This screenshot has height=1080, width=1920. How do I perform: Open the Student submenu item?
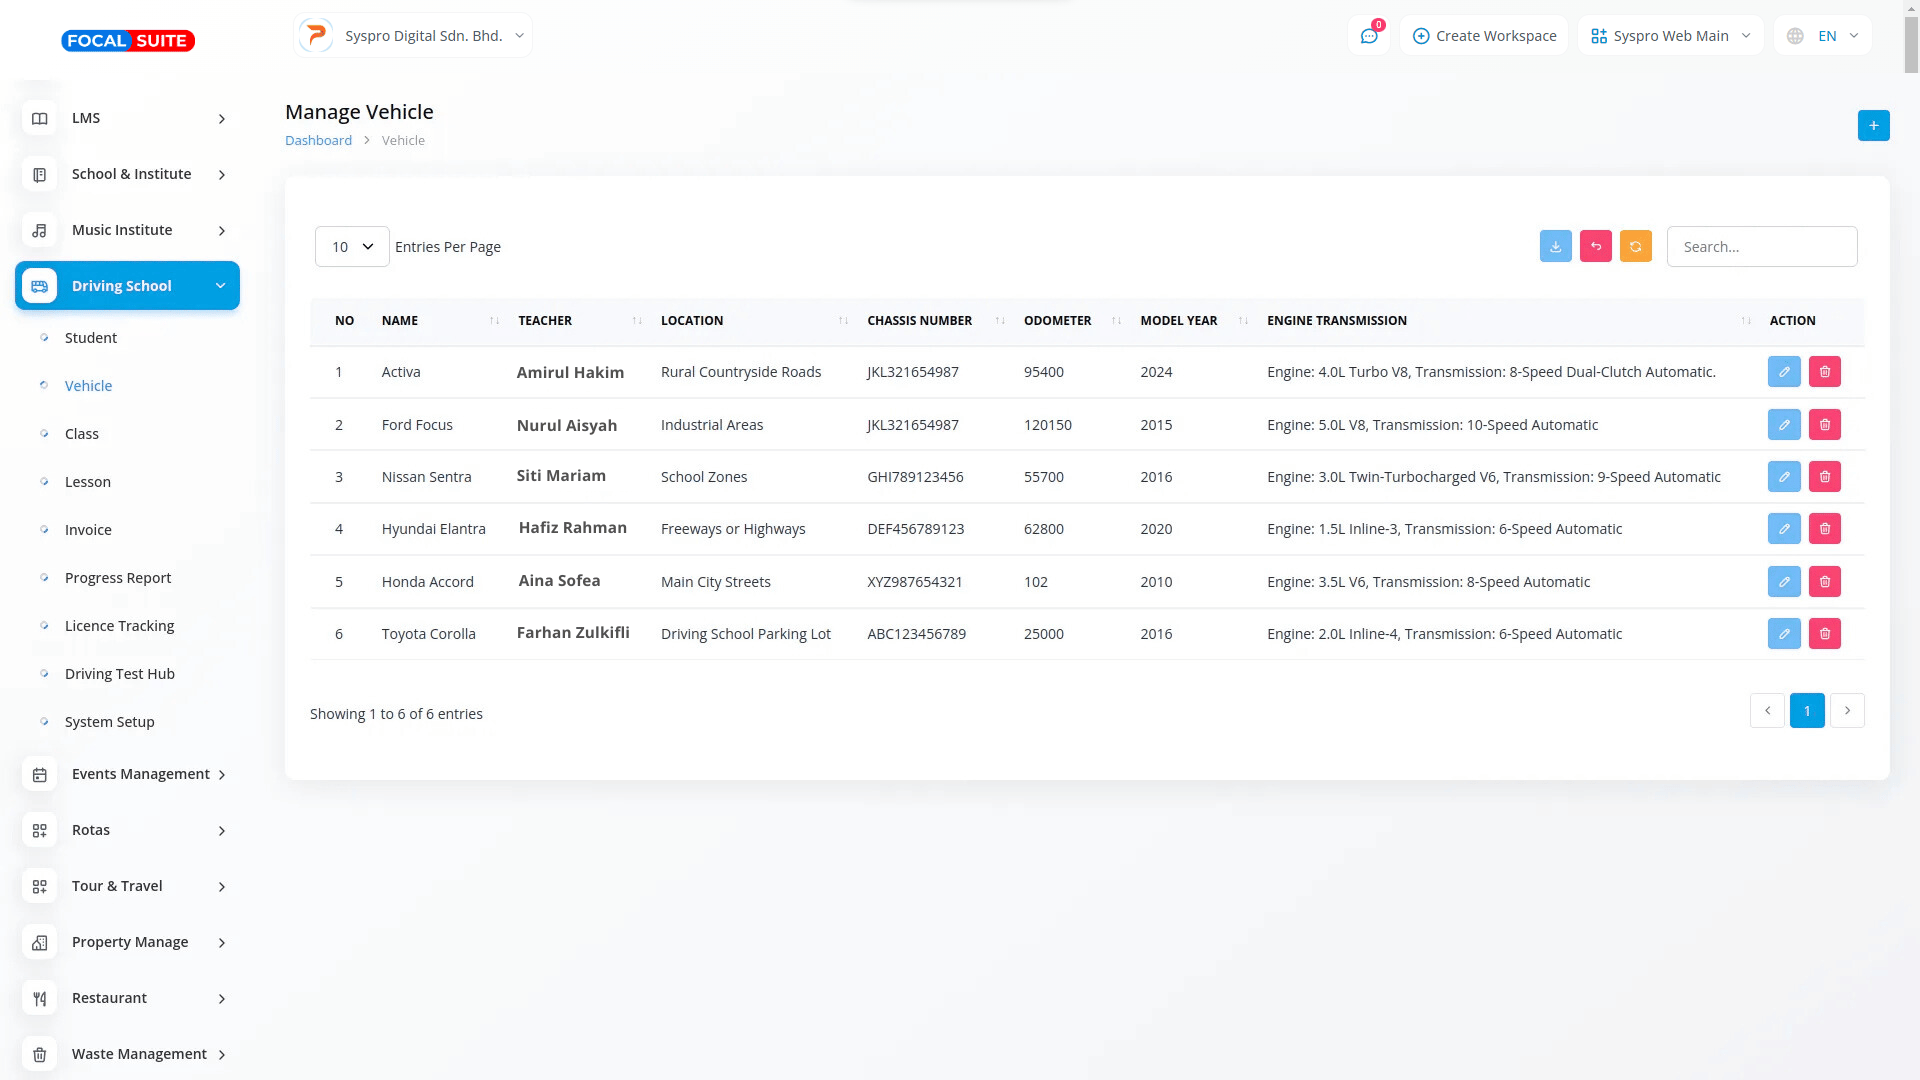click(91, 338)
